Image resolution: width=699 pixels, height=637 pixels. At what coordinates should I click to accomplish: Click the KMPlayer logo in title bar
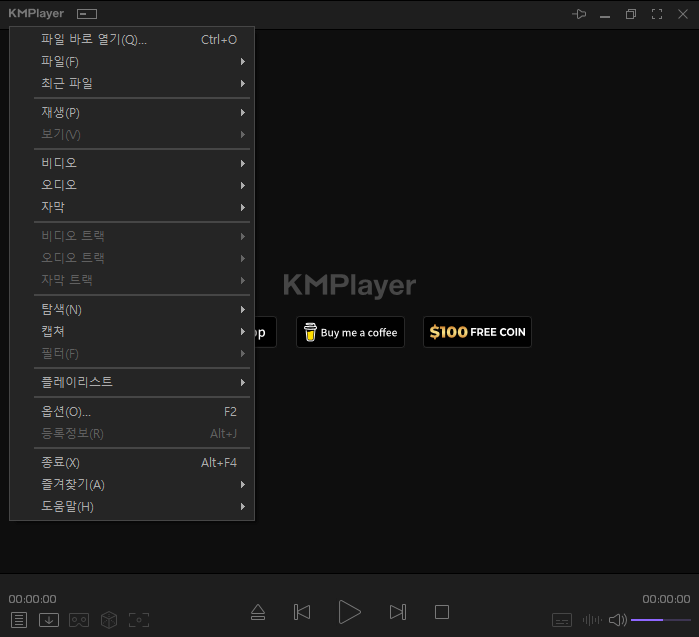pyautogui.click(x=36, y=13)
